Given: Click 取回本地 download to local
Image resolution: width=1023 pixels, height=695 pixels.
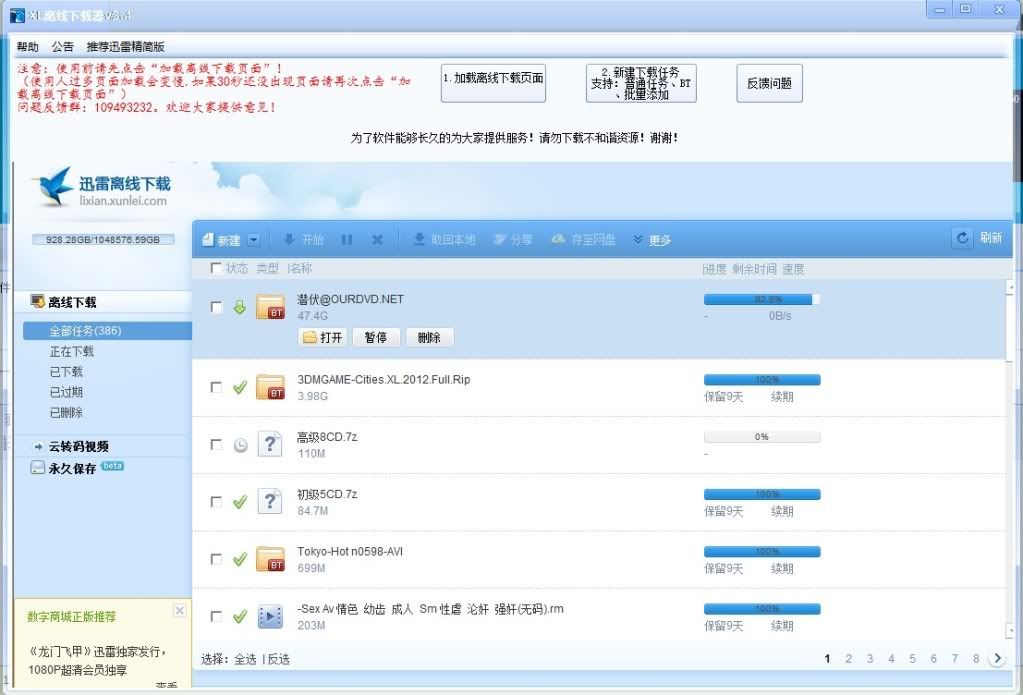Looking at the screenshot, I should 444,240.
